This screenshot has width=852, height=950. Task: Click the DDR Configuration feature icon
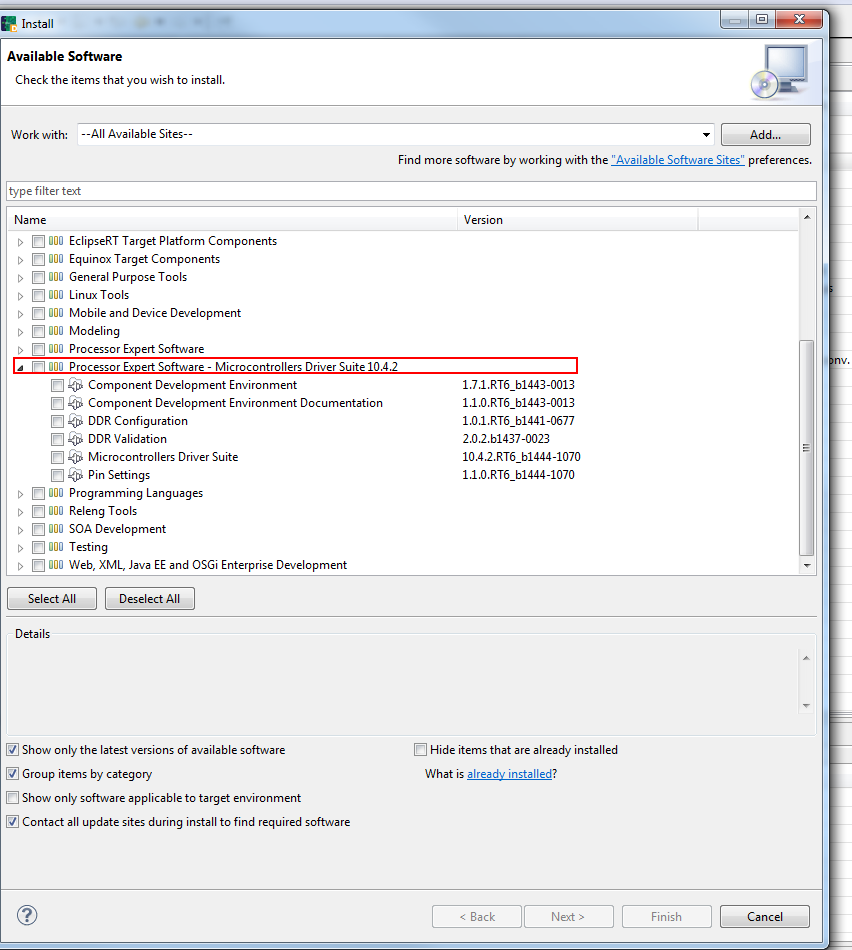[76, 421]
